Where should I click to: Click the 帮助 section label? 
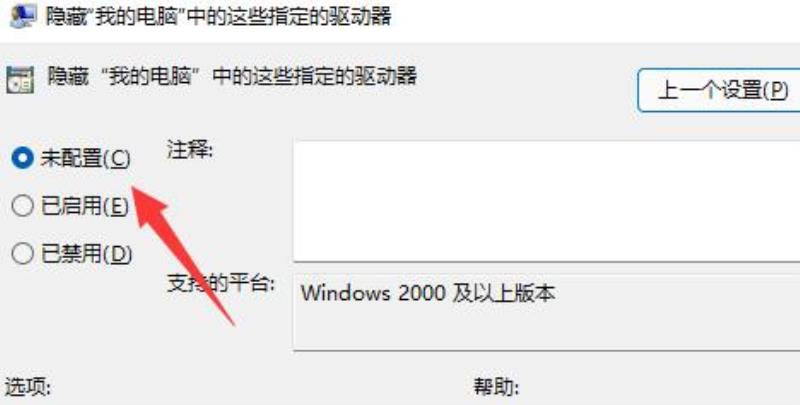click(496, 388)
